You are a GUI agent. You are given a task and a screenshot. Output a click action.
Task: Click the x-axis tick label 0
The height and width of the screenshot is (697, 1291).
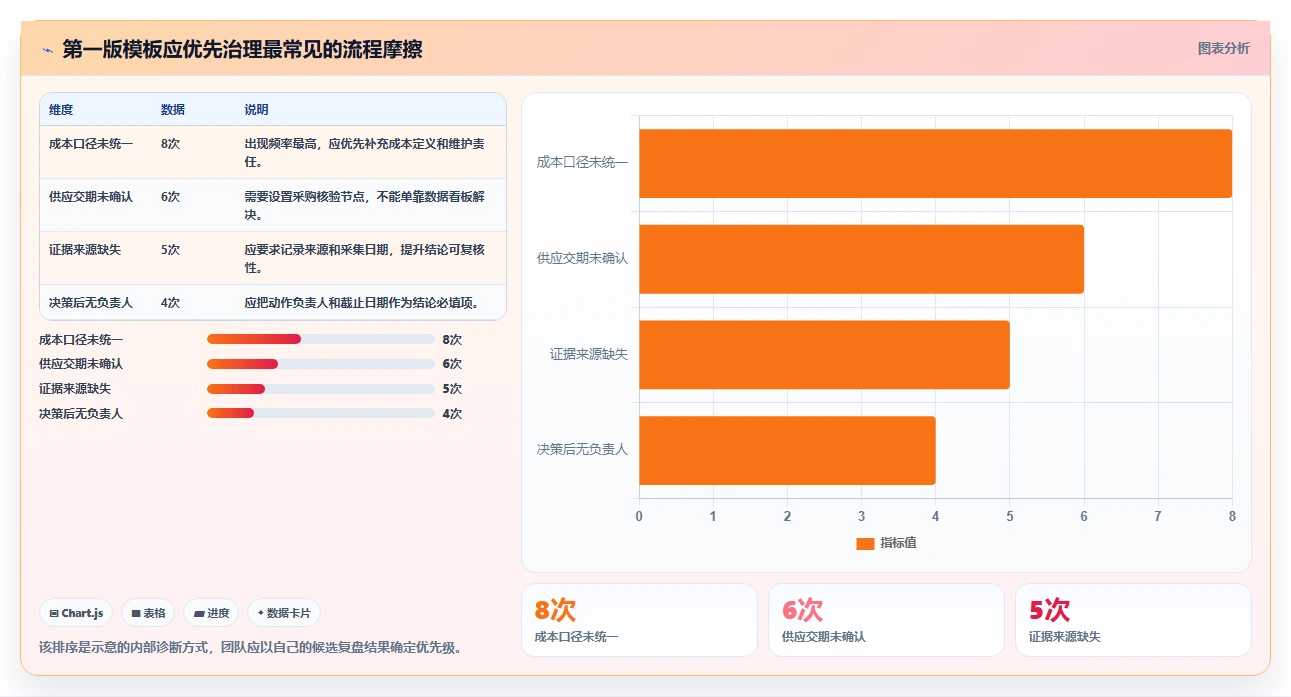pyautogui.click(x=639, y=517)
